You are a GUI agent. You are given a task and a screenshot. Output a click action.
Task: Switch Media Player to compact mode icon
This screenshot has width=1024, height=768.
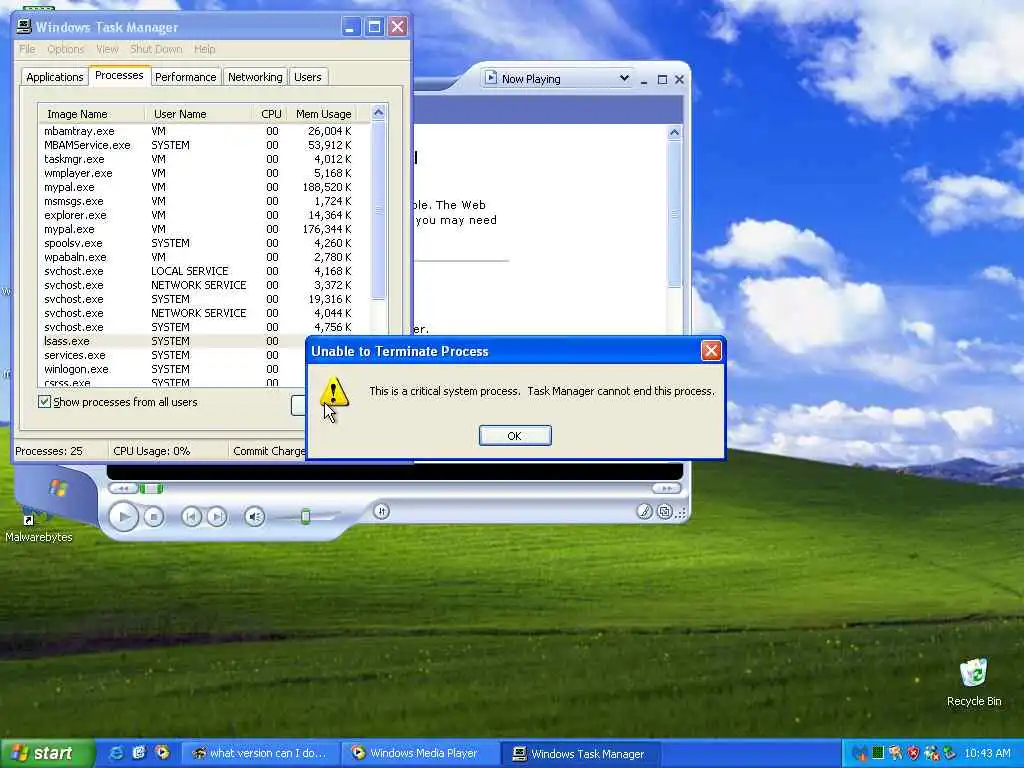664,511
